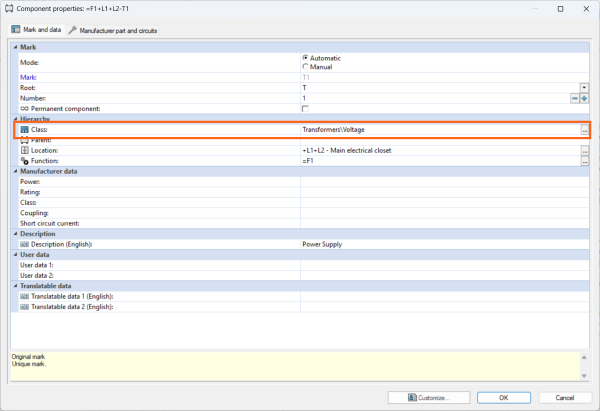Image resolution: width=600 pixels, height=411 pixels.
Task: Click Translatable data 2 icon
Action: pyautogui.click(x=24, y=307)
